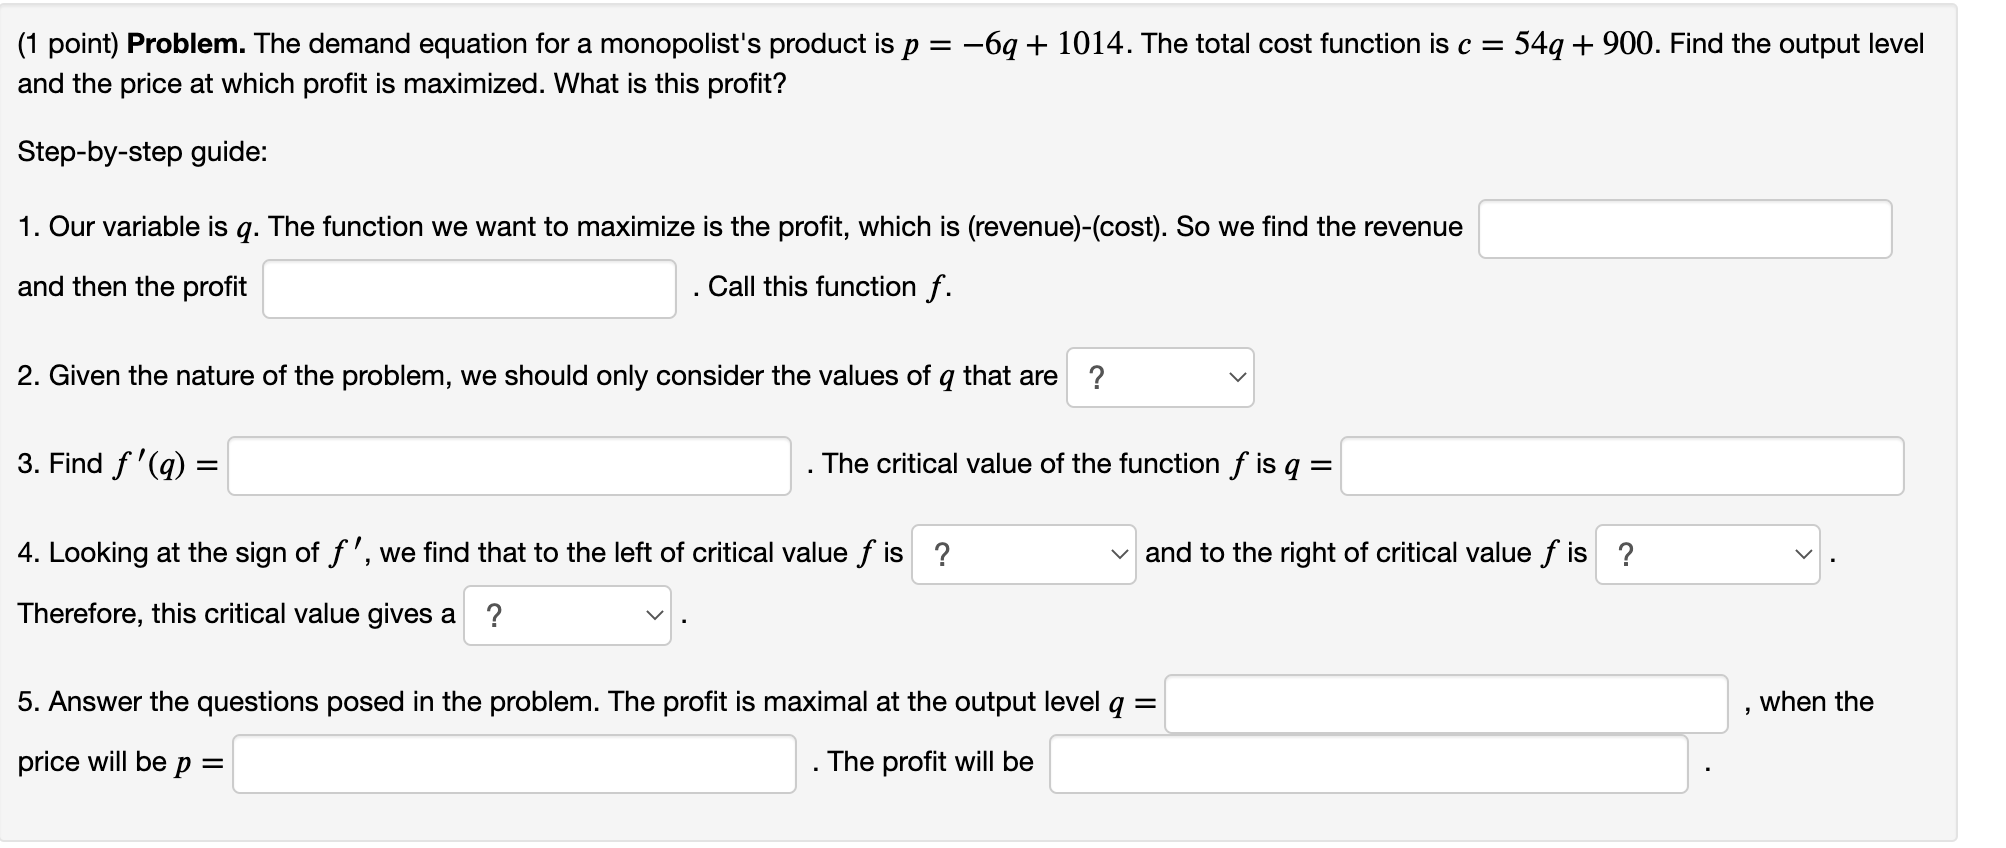The image size is (2006, 848).
Task: Expand the chevron on the left-sign selector
Action: (1117, 555)
